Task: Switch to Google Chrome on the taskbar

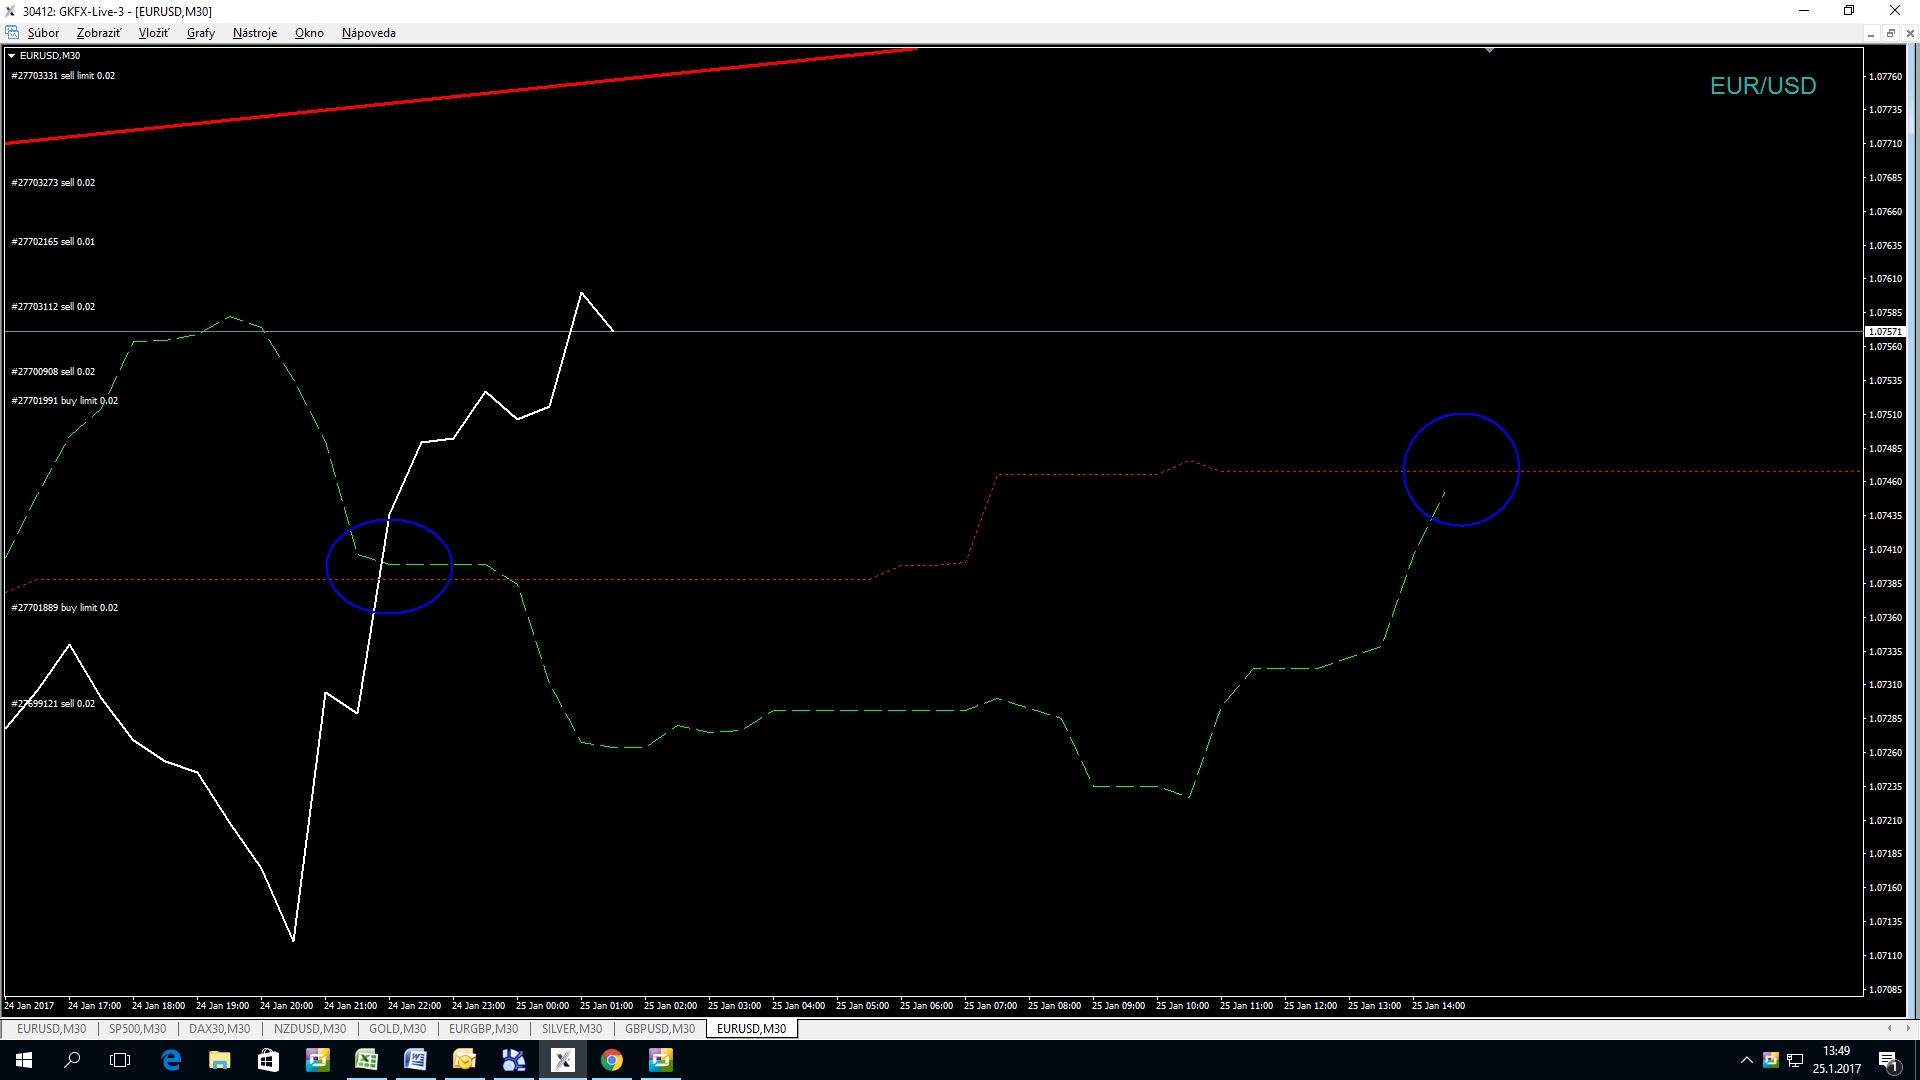Action: click(x=612, y=1060)
